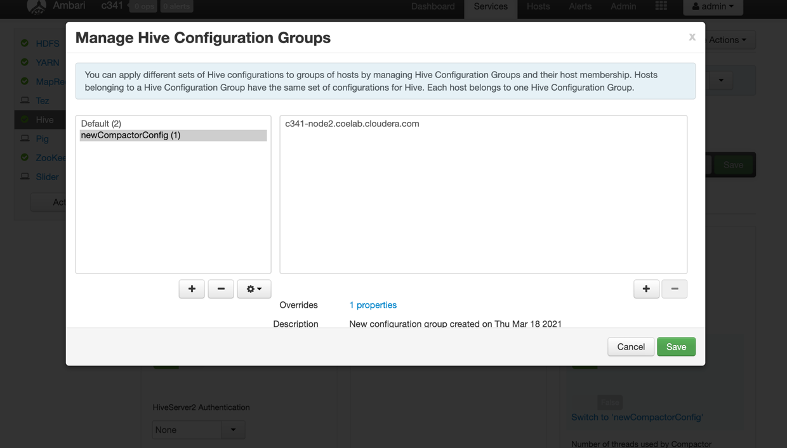This screenshot has height=448, width=788.
Task: Save the Hive configuration groups
Action: click(676, 346)
